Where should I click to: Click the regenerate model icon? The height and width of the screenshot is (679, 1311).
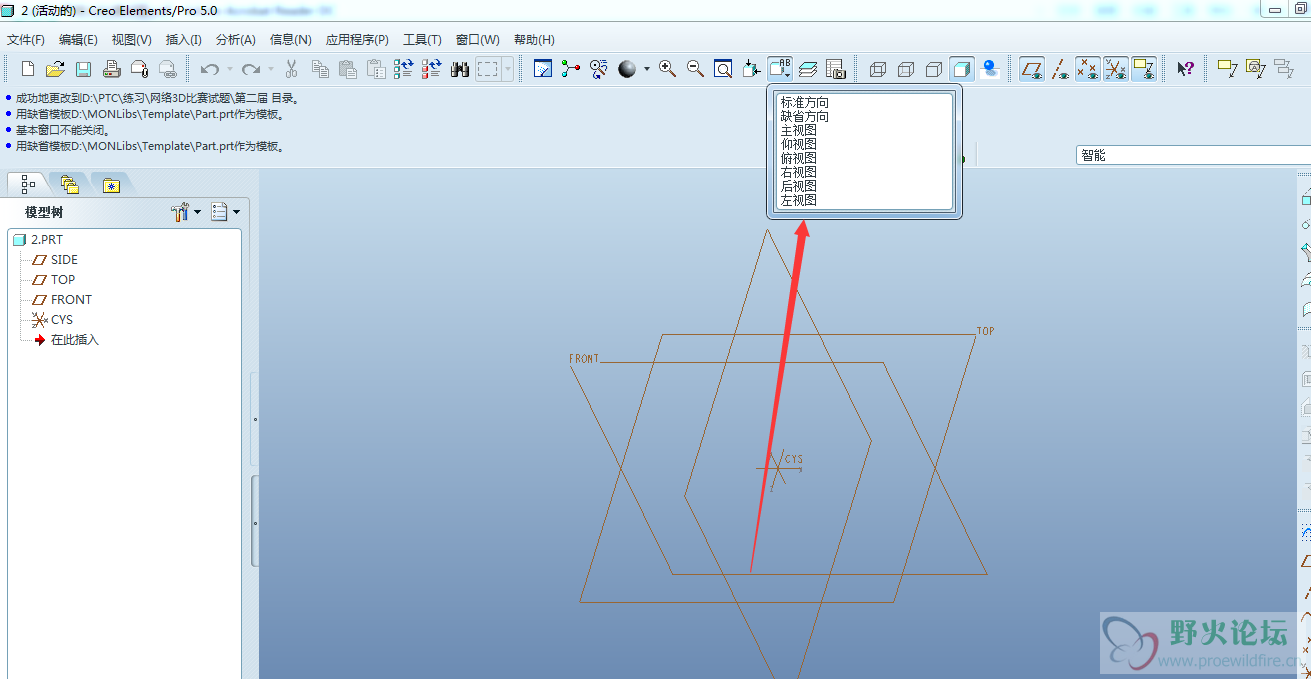pos(404,69)
